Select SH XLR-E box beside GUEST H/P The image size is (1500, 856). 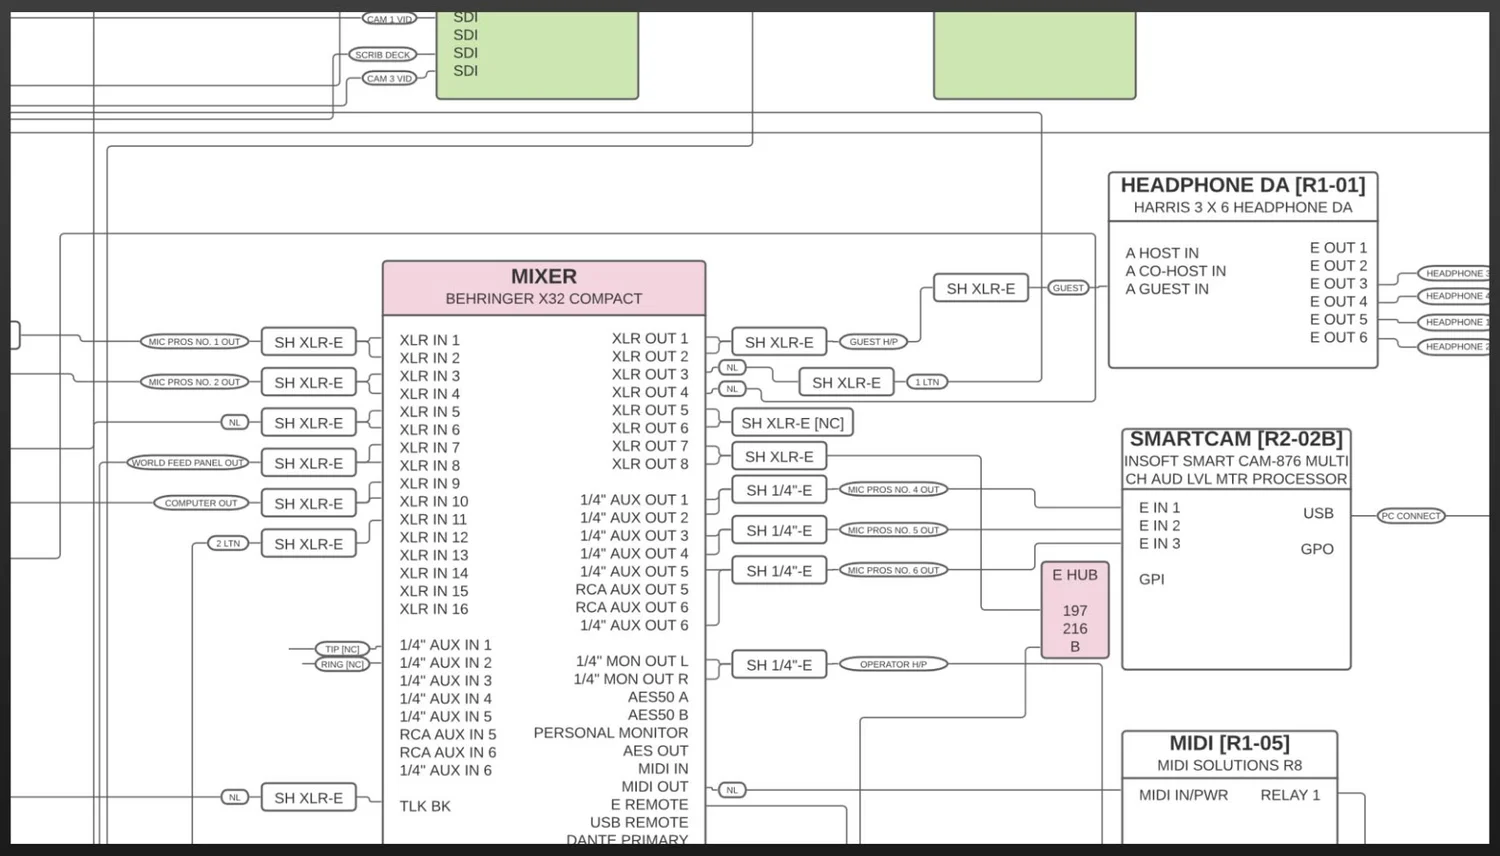pyautogui.click(x=779, y=342)
